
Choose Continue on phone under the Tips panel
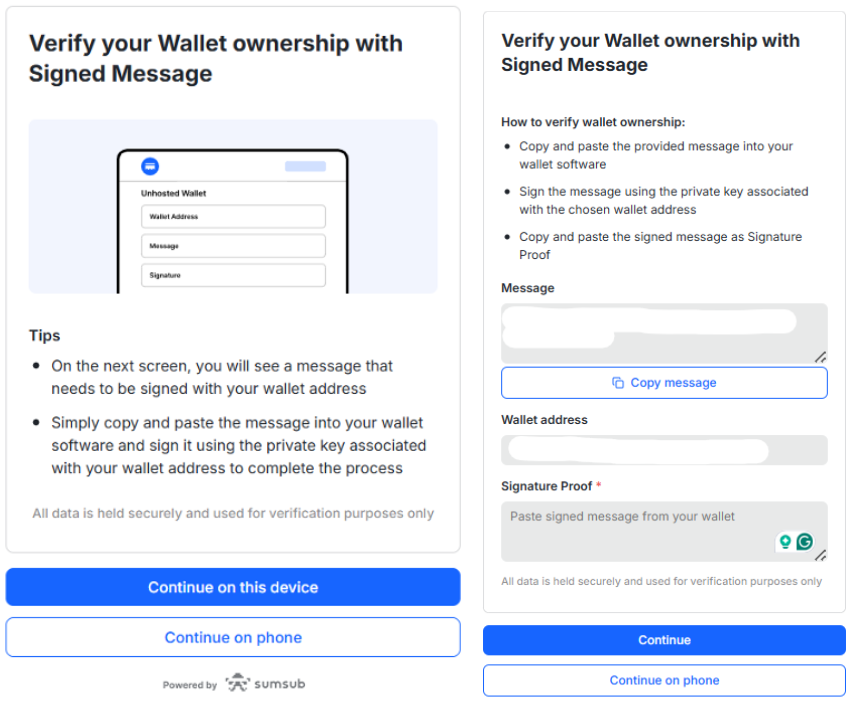[x=233, y=637]
